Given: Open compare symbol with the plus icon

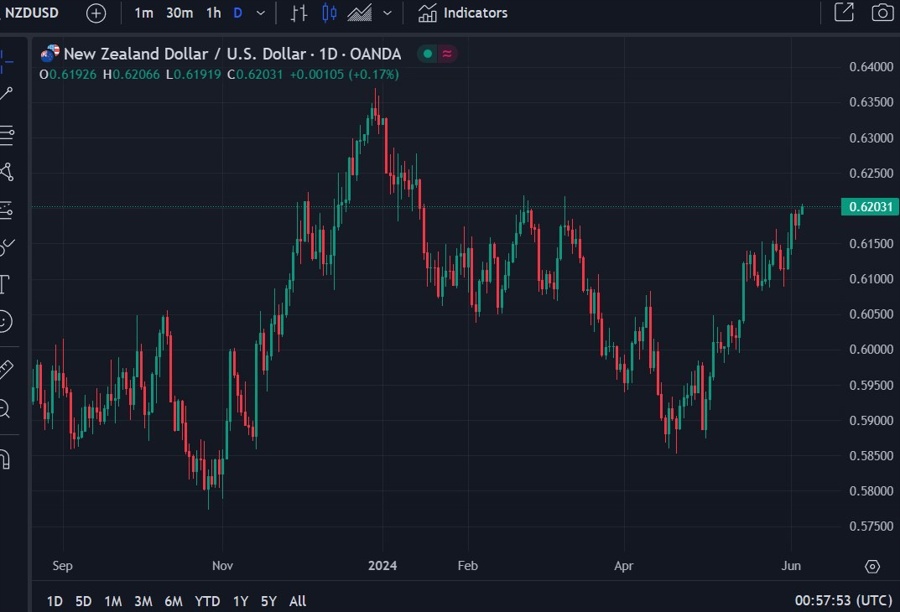Looking at the screenshot, I should click(x=95, y=13).
